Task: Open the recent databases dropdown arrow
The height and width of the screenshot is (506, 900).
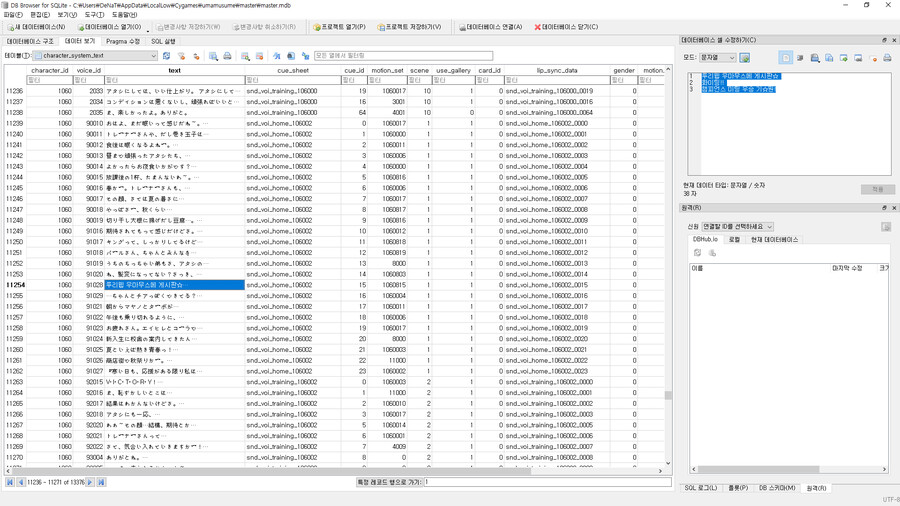Action: click(x=148, y=29)
